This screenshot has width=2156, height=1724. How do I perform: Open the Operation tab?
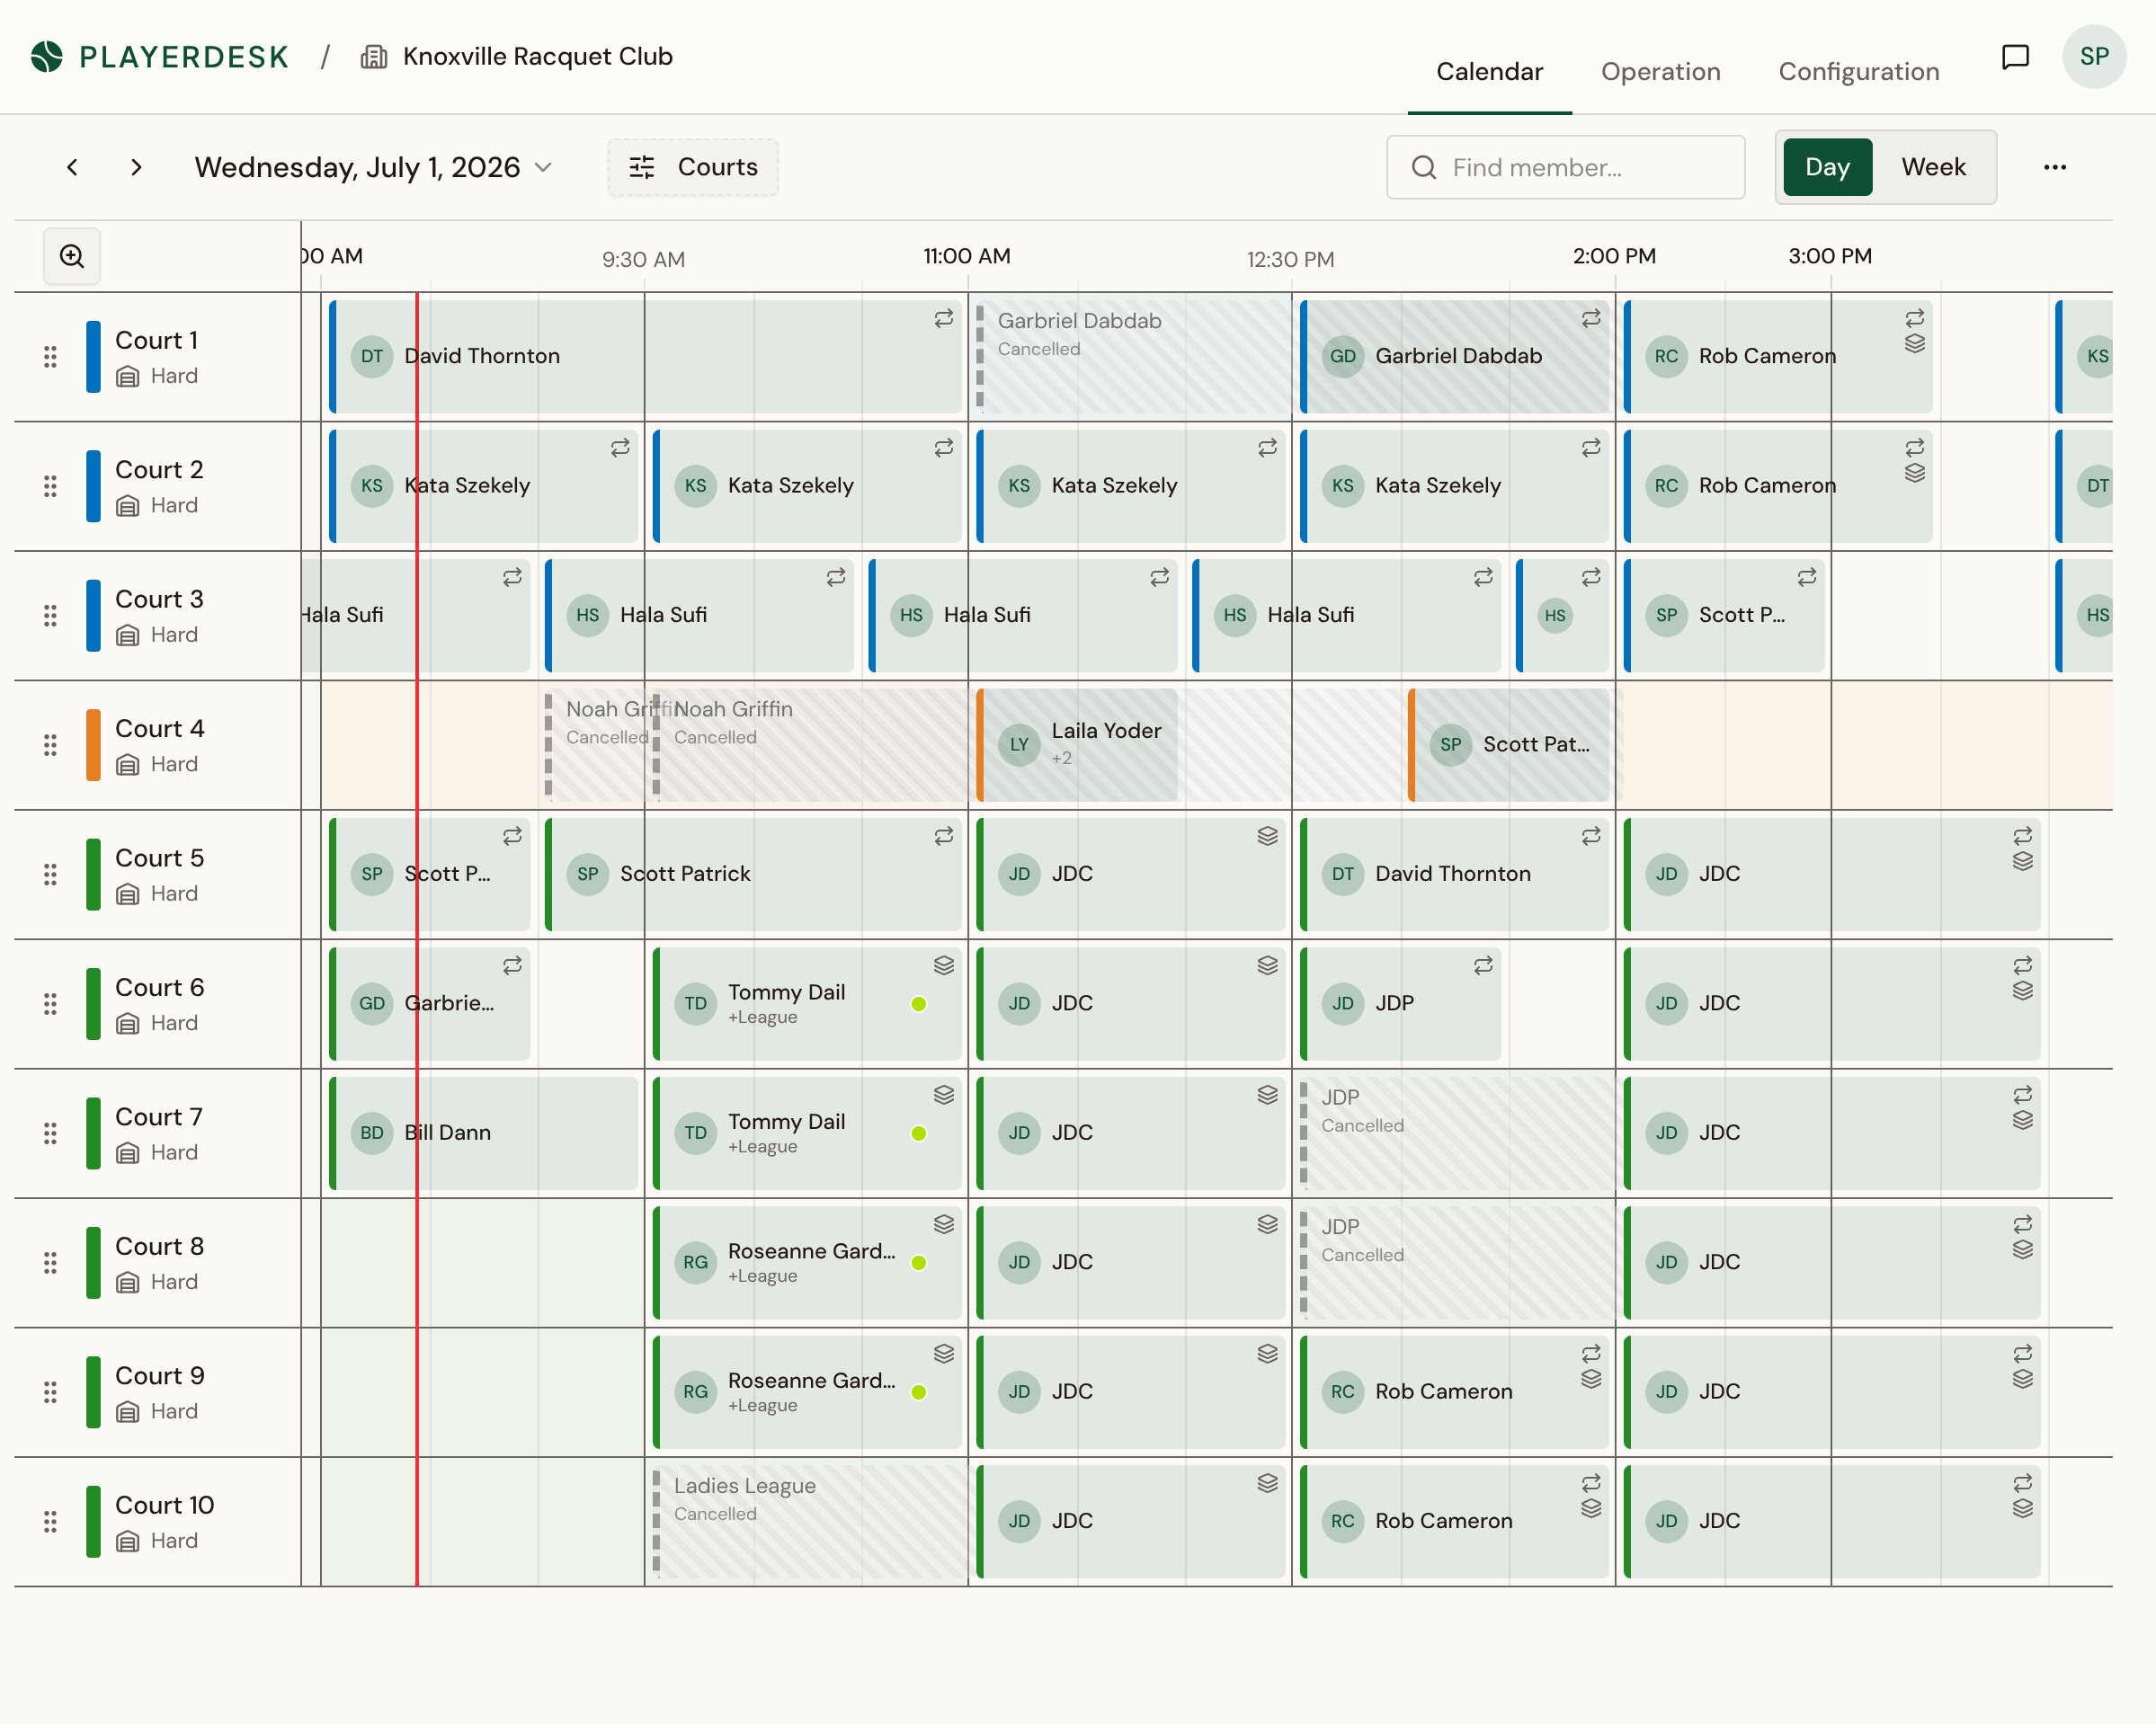click(1660, 72)
